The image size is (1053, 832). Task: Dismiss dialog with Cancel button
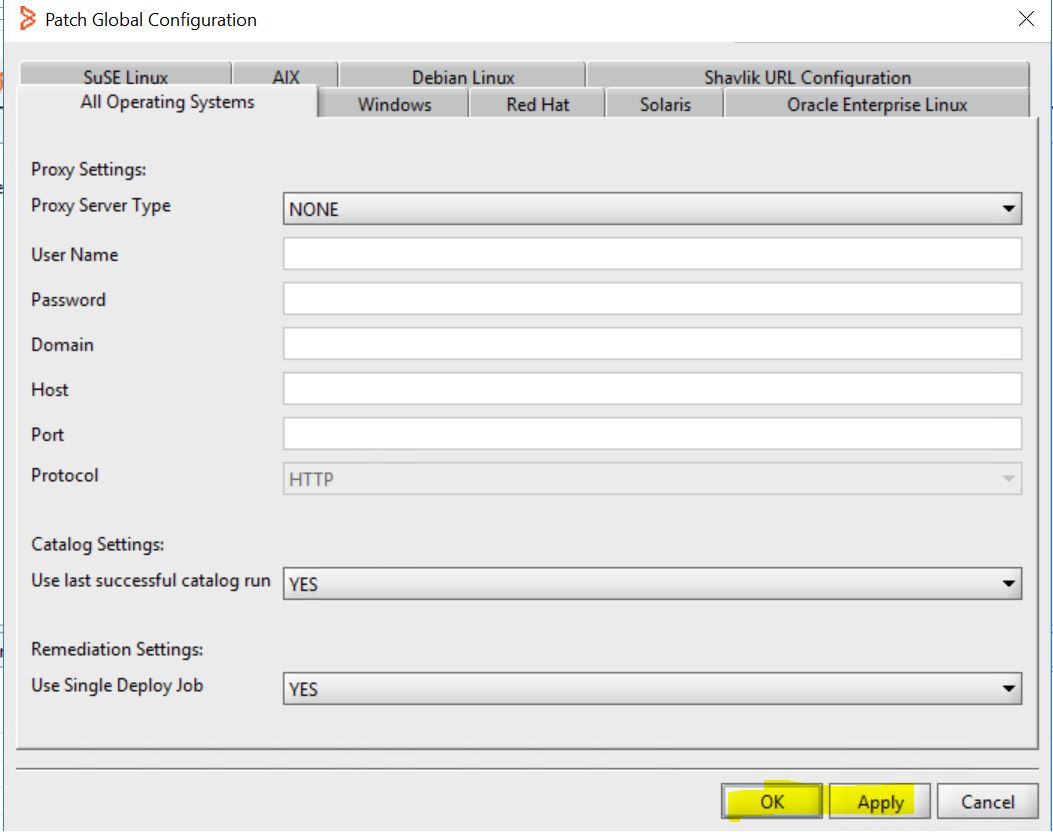pos(987,801)
